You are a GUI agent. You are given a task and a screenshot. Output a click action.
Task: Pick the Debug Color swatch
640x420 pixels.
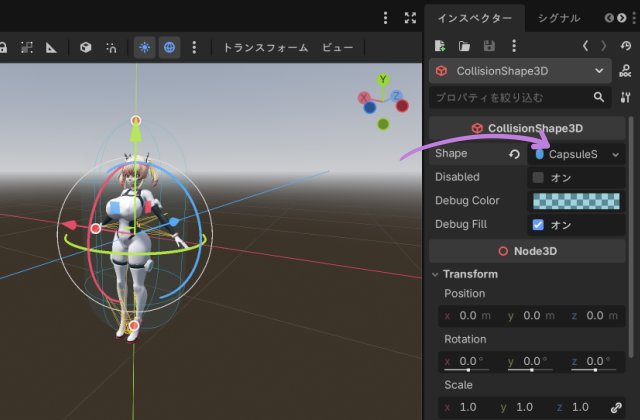(576, 201)
